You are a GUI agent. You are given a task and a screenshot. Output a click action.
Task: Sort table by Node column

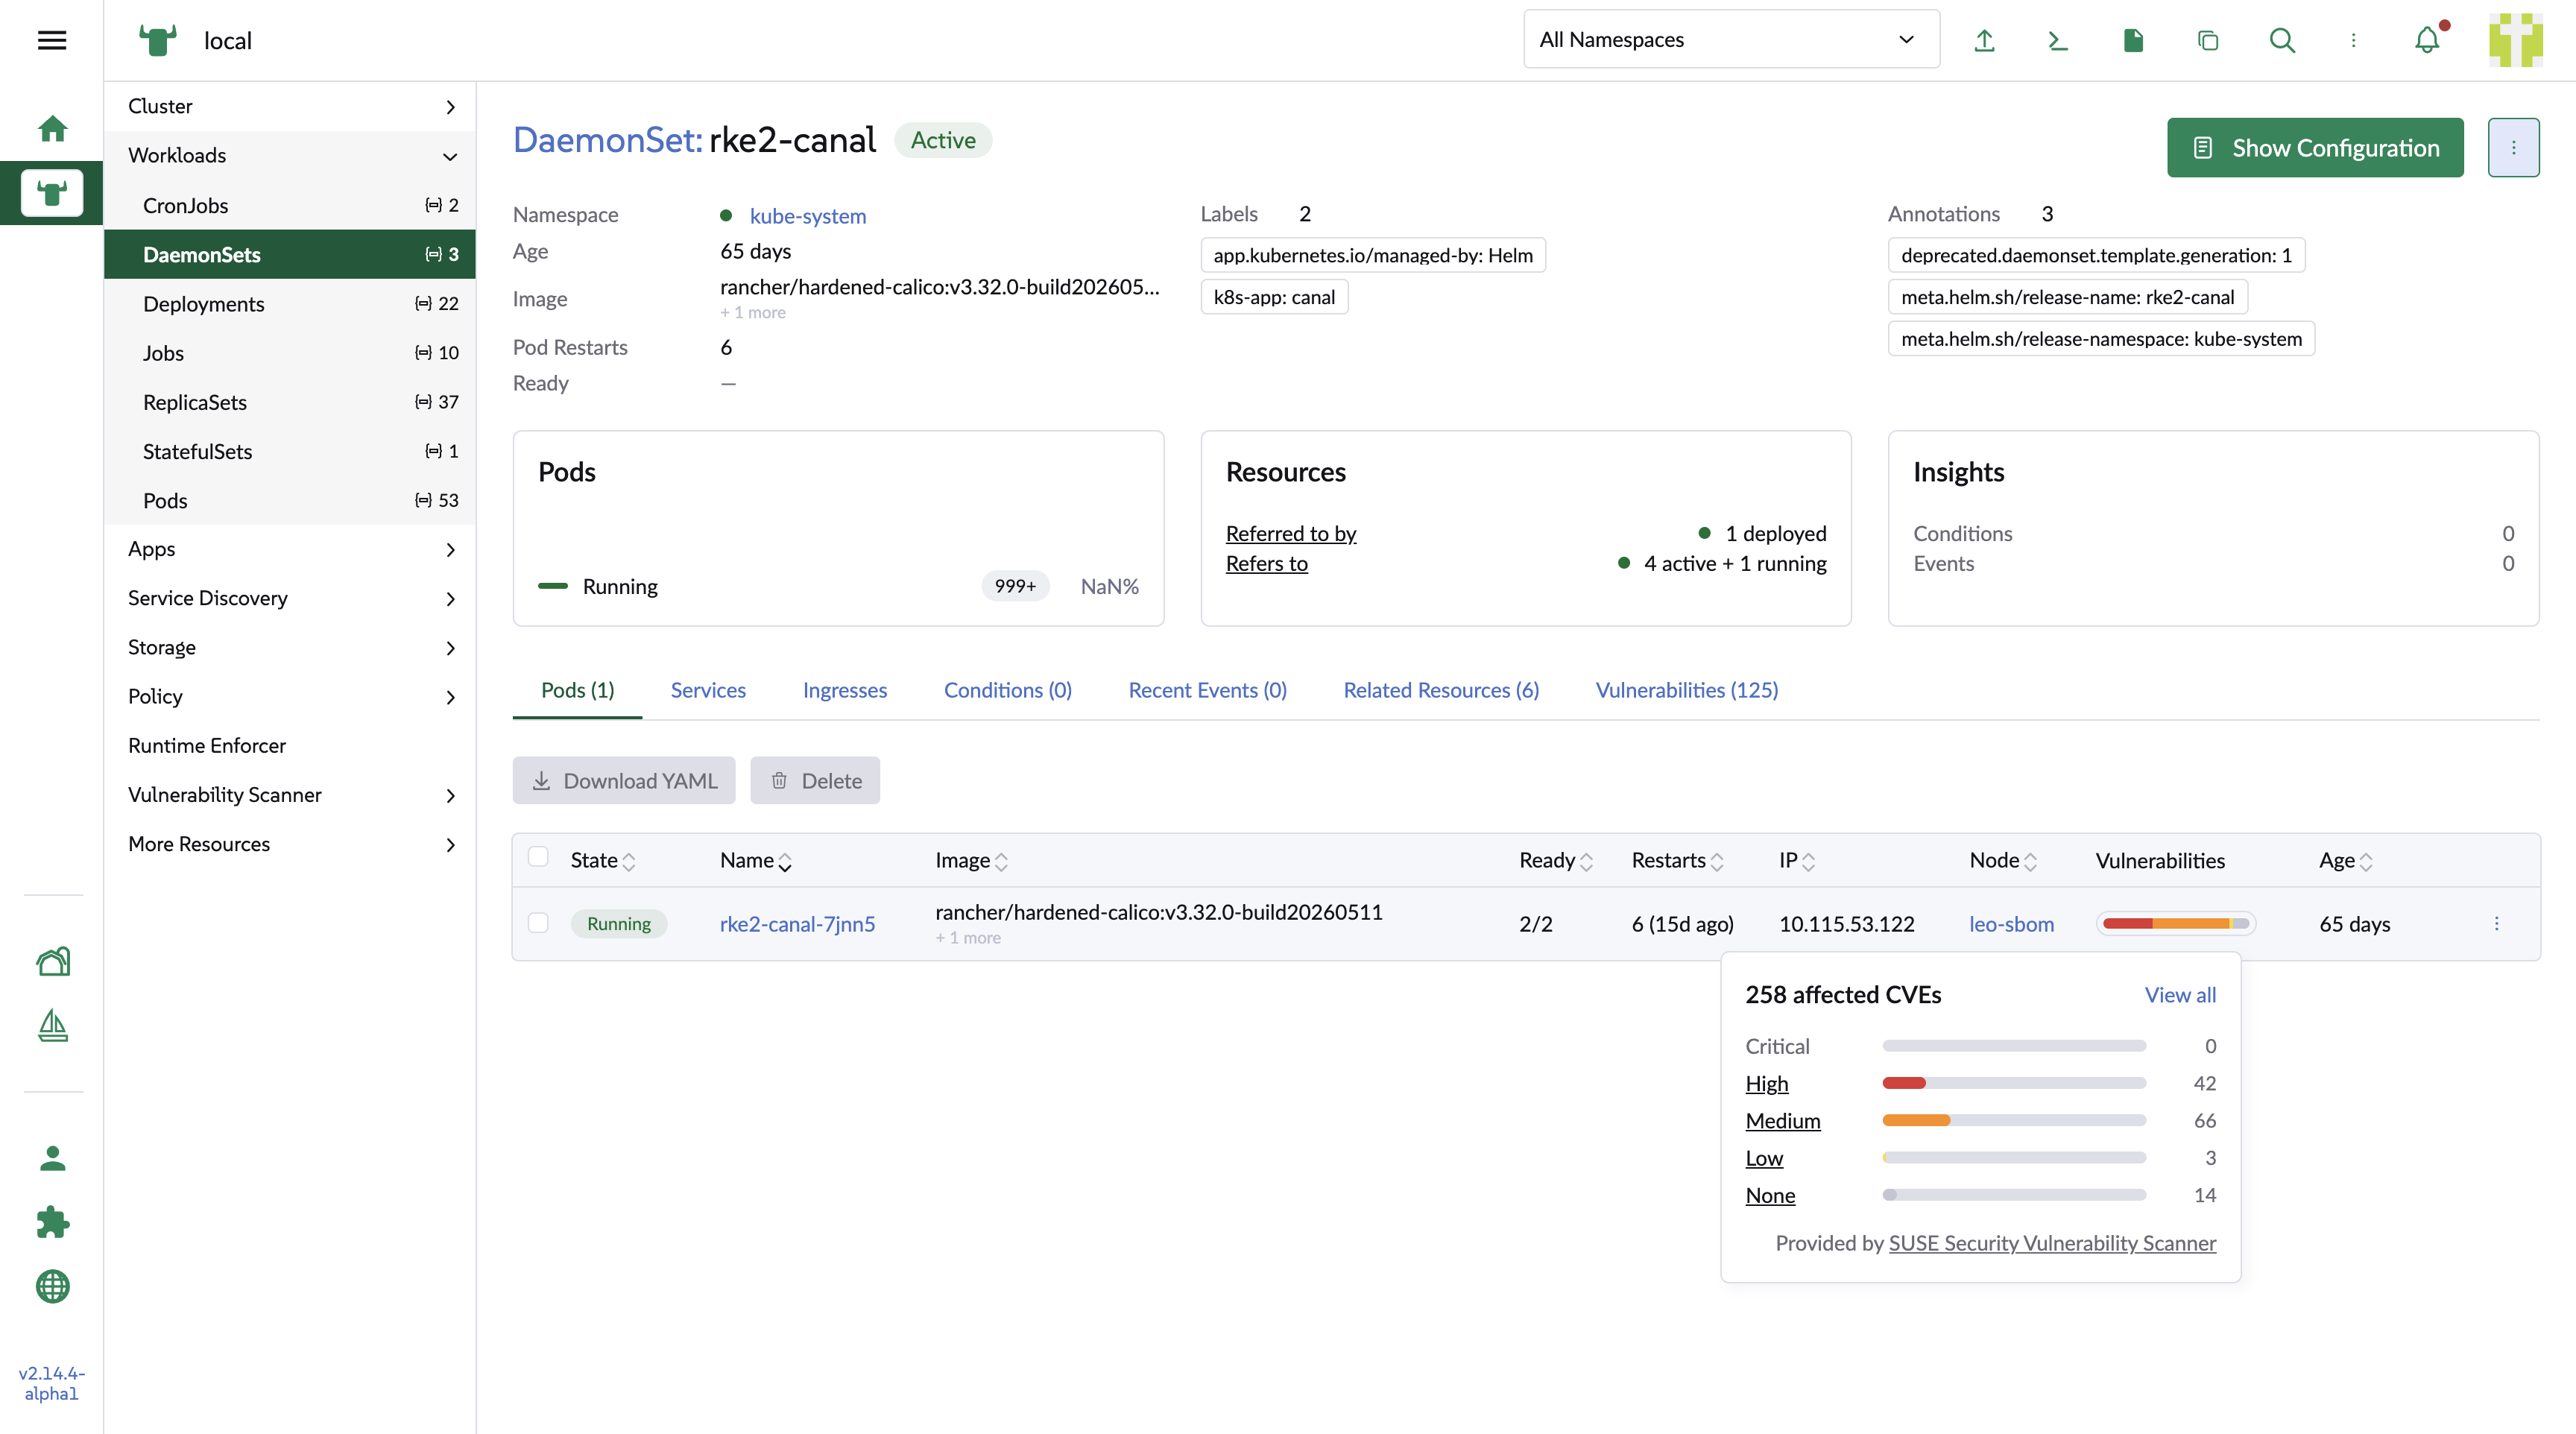pyautogui.click(x=2003, y=860)
